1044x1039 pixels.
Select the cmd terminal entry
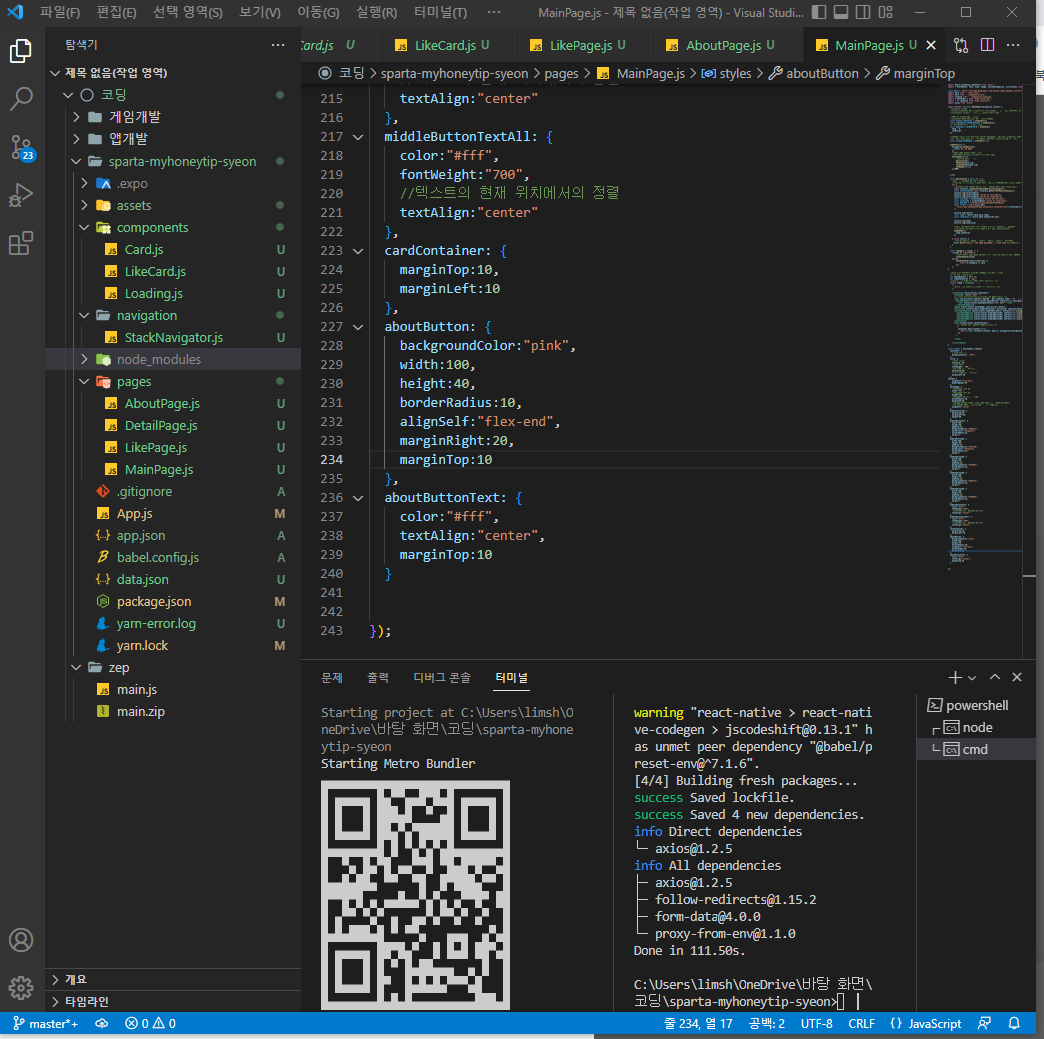coord(976,749)
